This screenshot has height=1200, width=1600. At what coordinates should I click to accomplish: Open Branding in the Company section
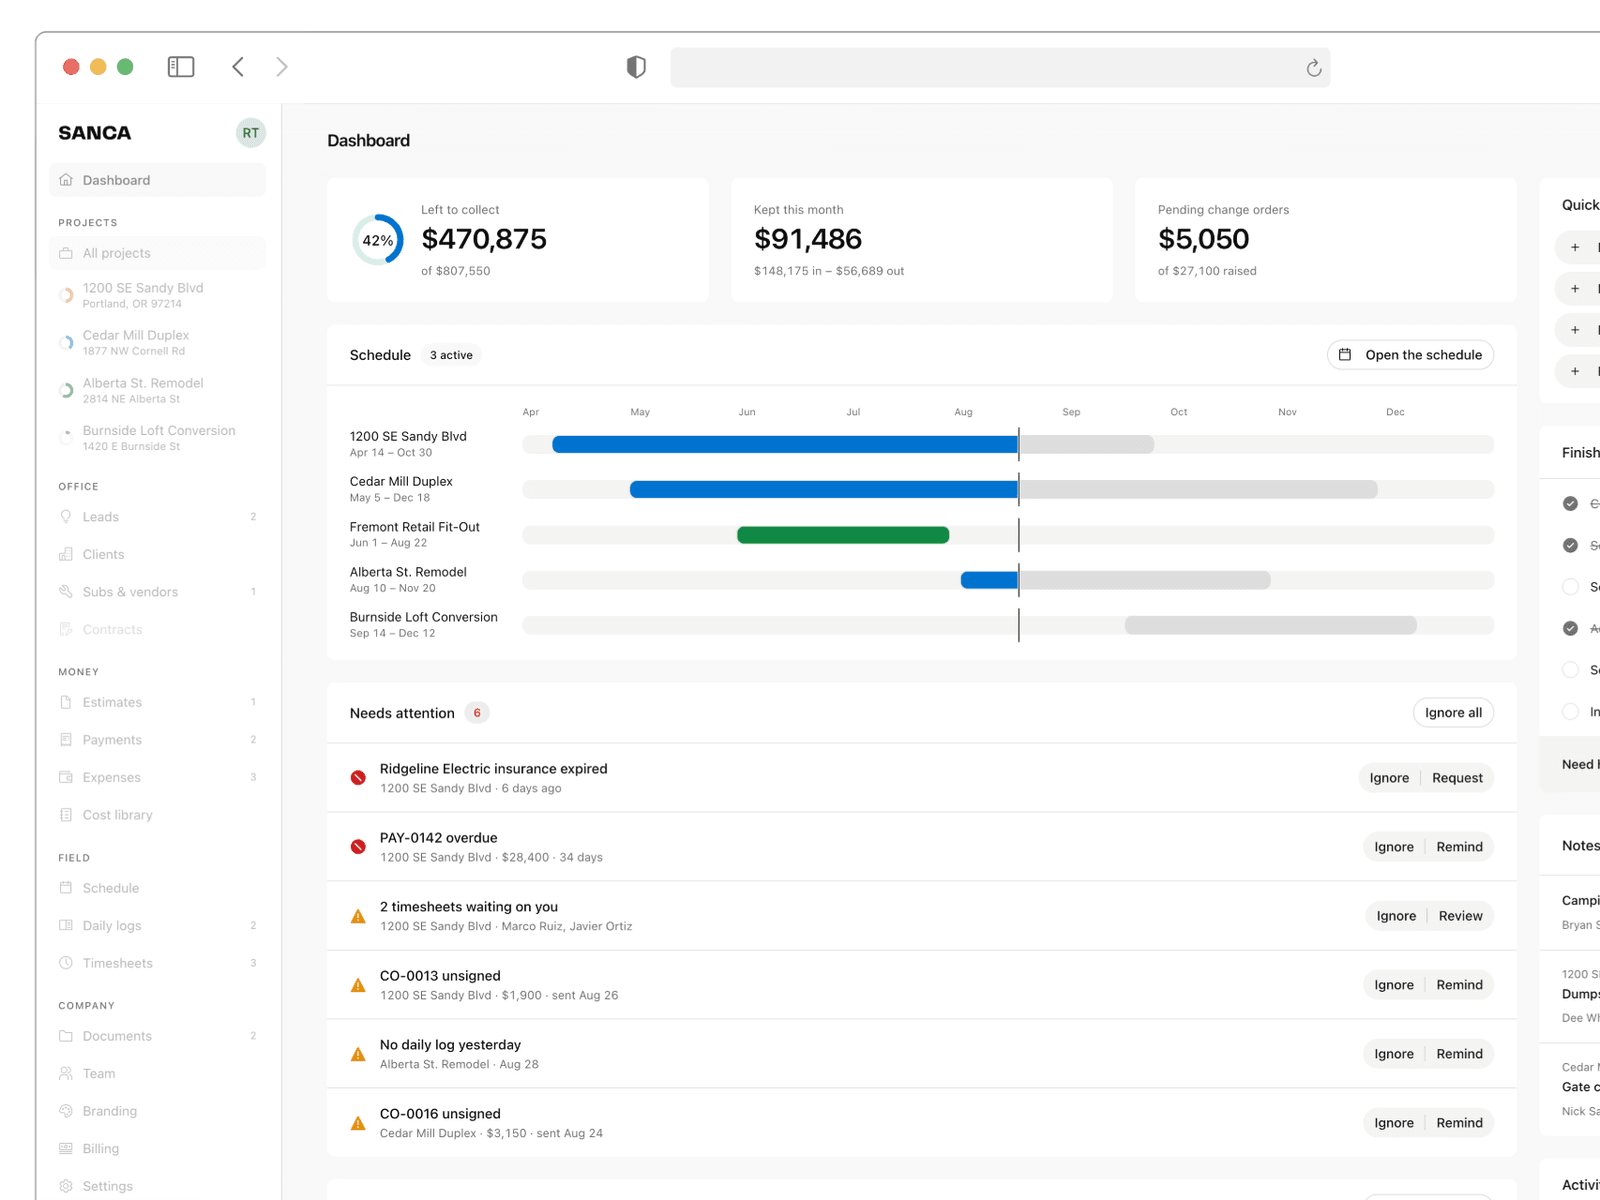click(x=157, y=1111)
